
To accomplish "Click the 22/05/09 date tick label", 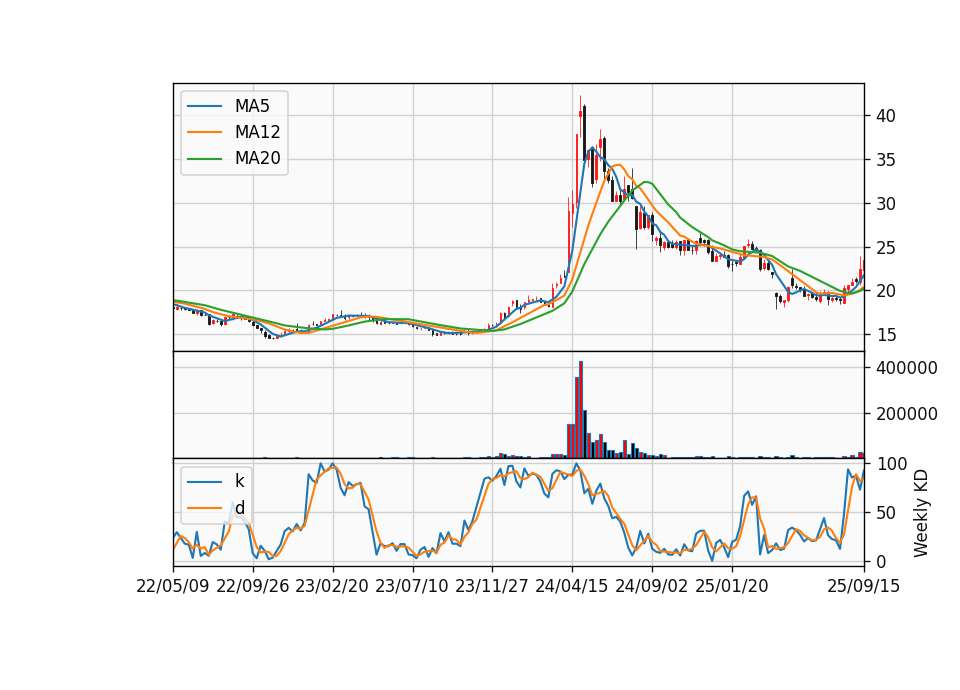I will click(x=173, y=586).
